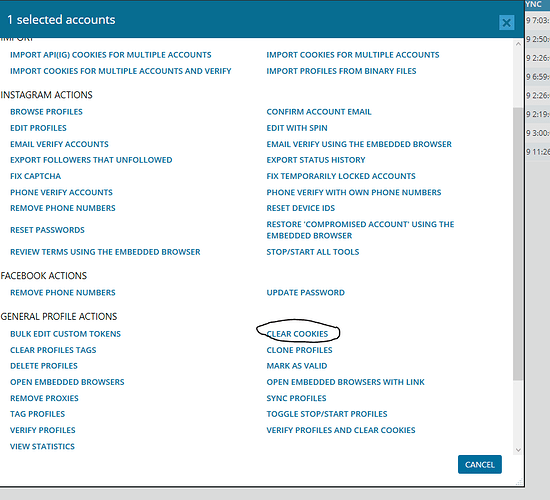Viewport: 550px width, 500px height.
Task: Choose Fix Captcha action
Action: click(x=35, y=176)
